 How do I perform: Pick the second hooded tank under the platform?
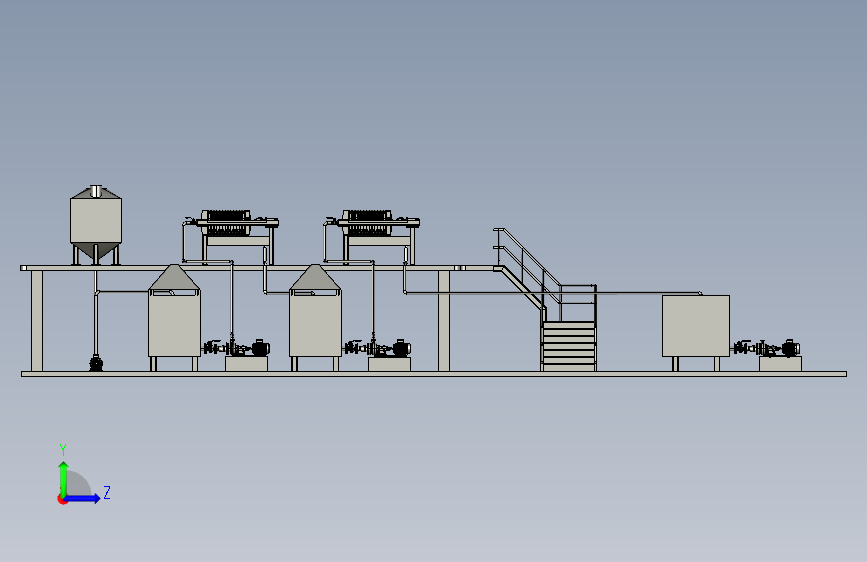[315, 317]
